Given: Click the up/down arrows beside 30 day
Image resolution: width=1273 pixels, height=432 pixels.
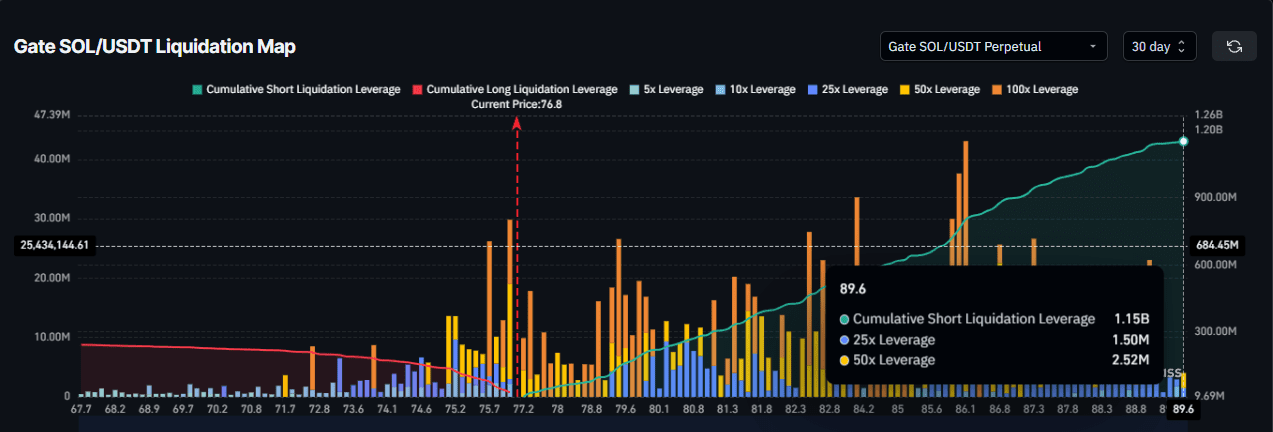Looking at the screenshot, I should coord(1181,46).
